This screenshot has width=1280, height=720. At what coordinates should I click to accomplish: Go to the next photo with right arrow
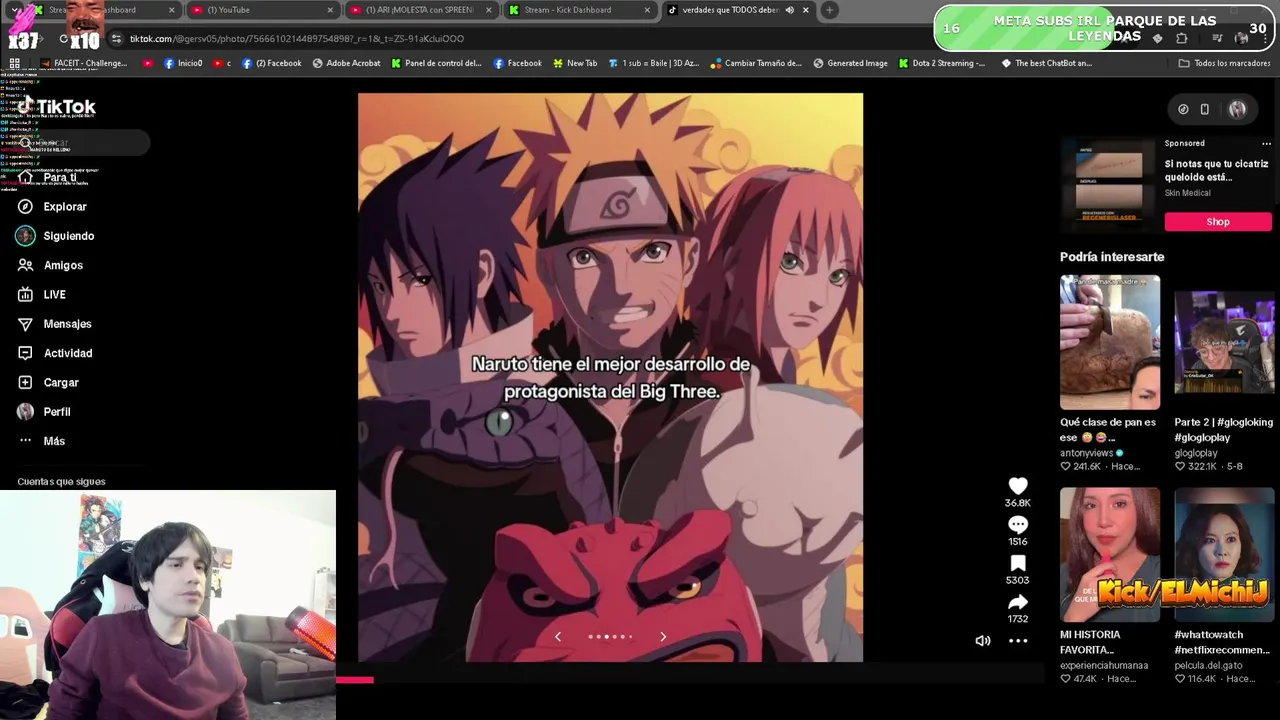(x=663, y=636)
